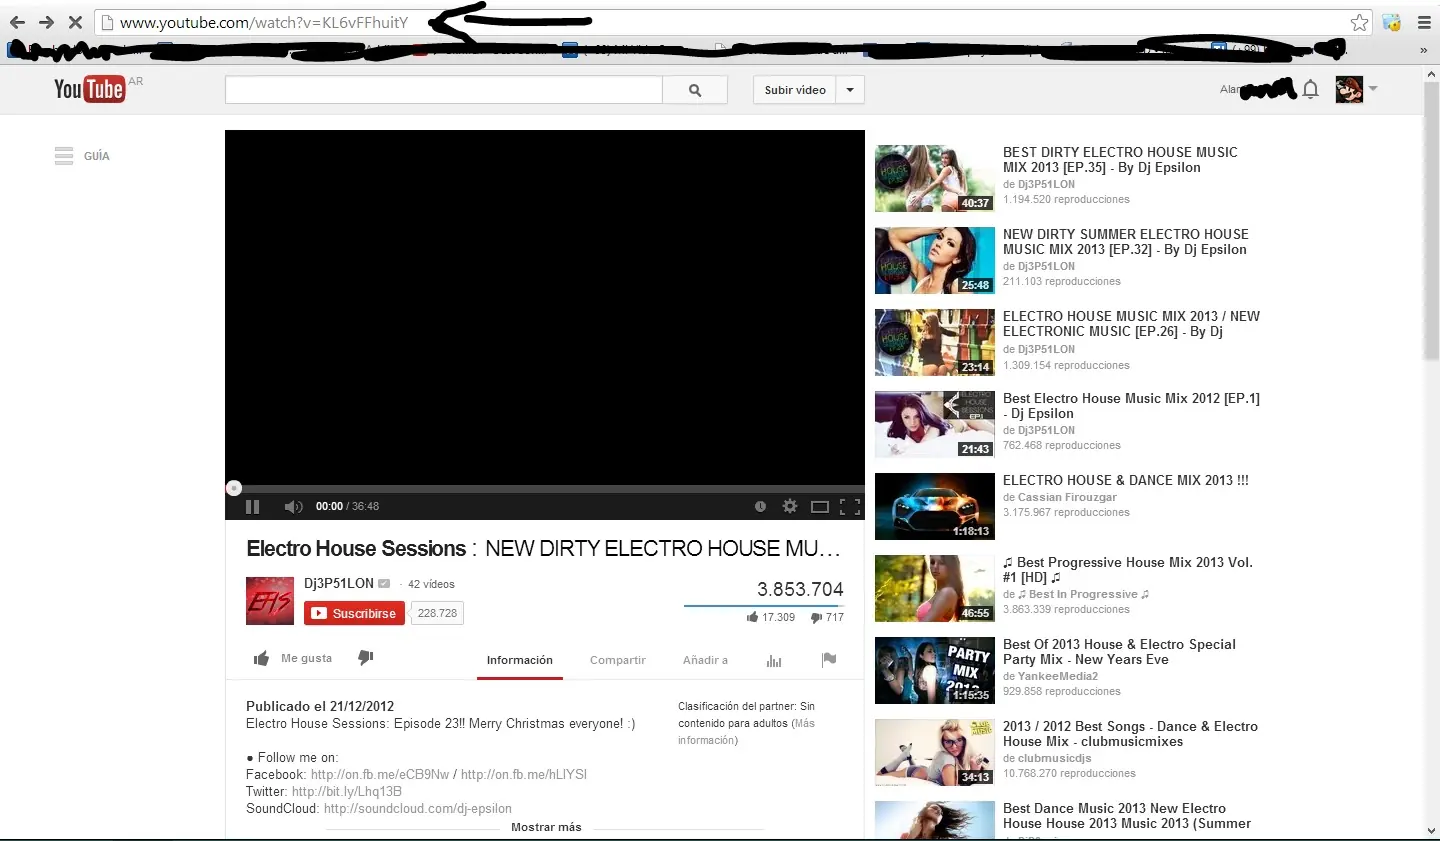Open Best Electro House Mix 2012 EP.1 title
The height and width of the screenshot is (841, 1440).
coord(1131,406)
